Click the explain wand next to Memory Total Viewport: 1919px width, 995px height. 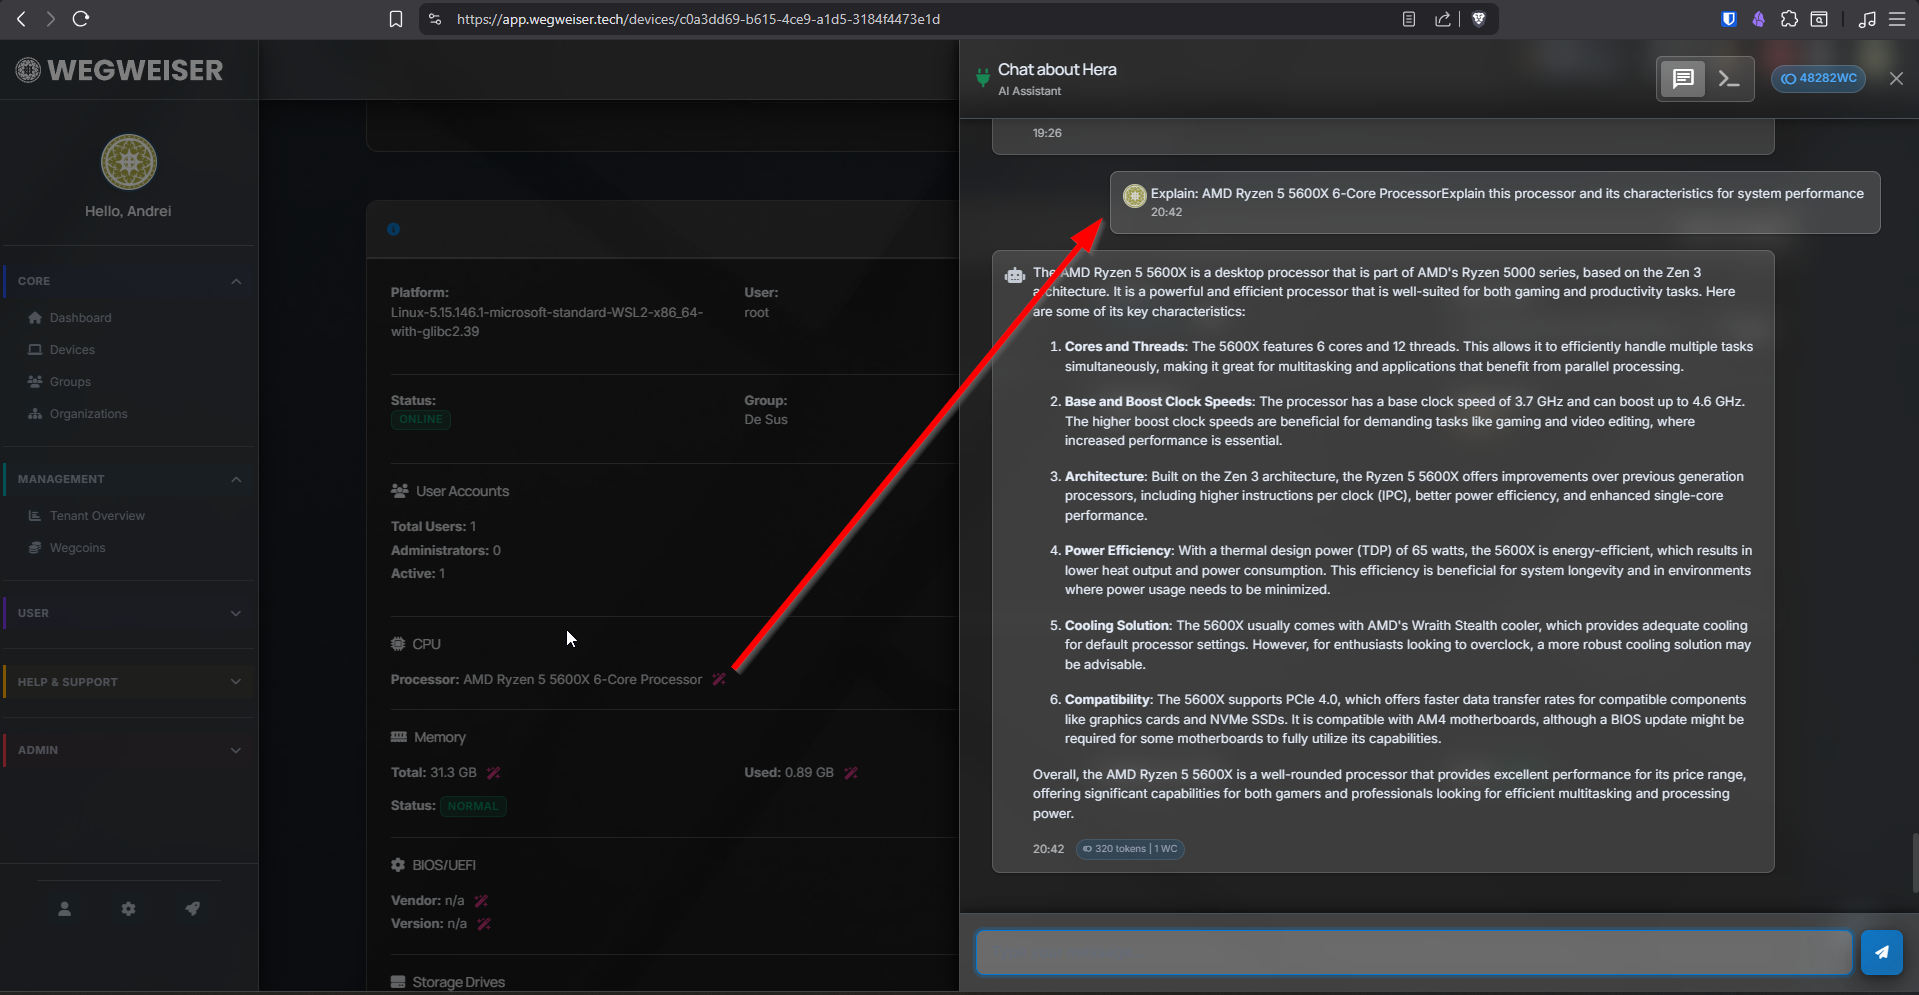pyautogui.click(x=493, y=773)
